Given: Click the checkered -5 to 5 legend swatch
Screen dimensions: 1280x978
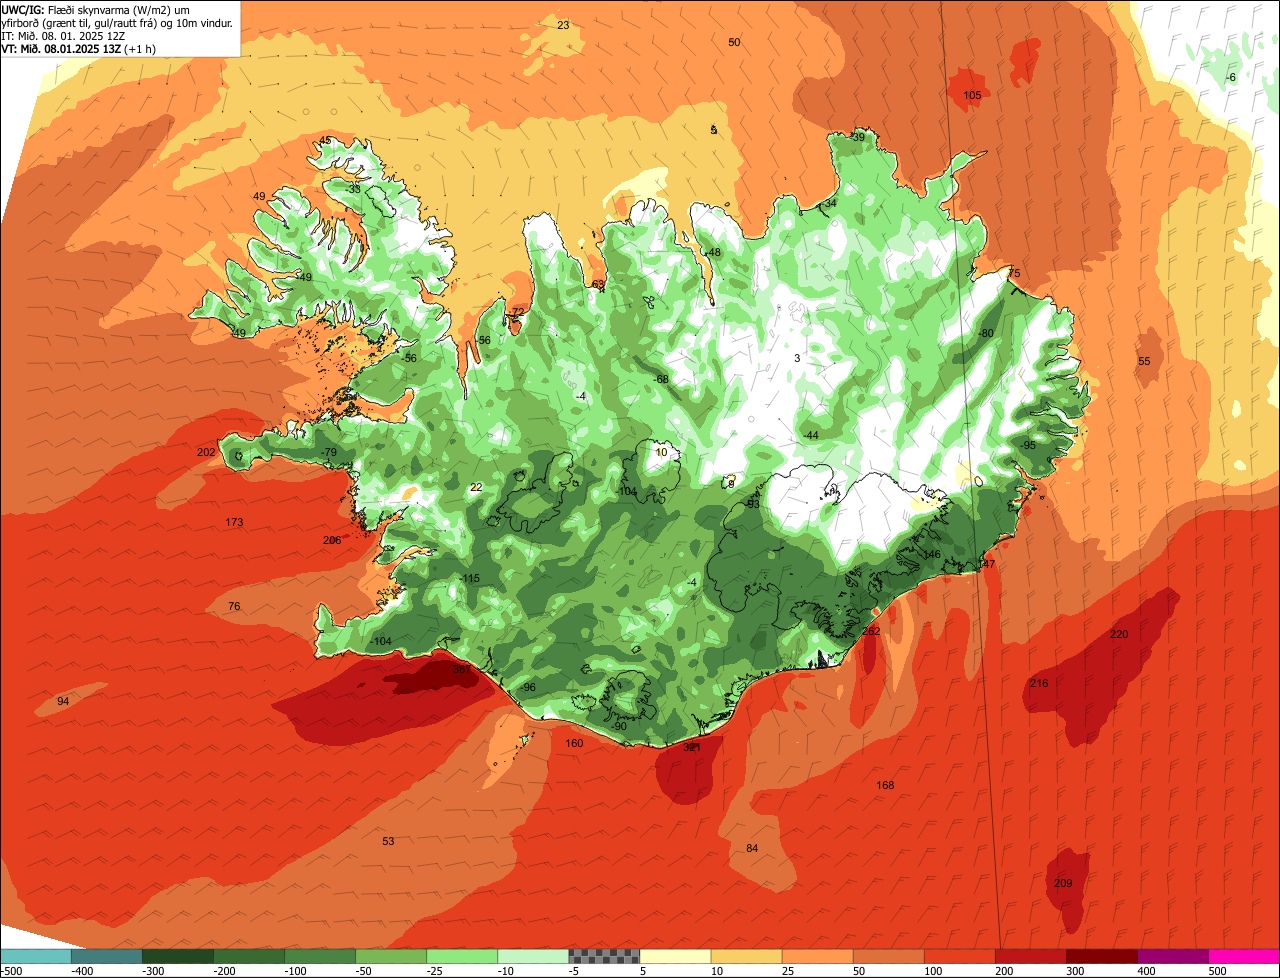Looking at the screenshot, I should [x=604, y=956].
